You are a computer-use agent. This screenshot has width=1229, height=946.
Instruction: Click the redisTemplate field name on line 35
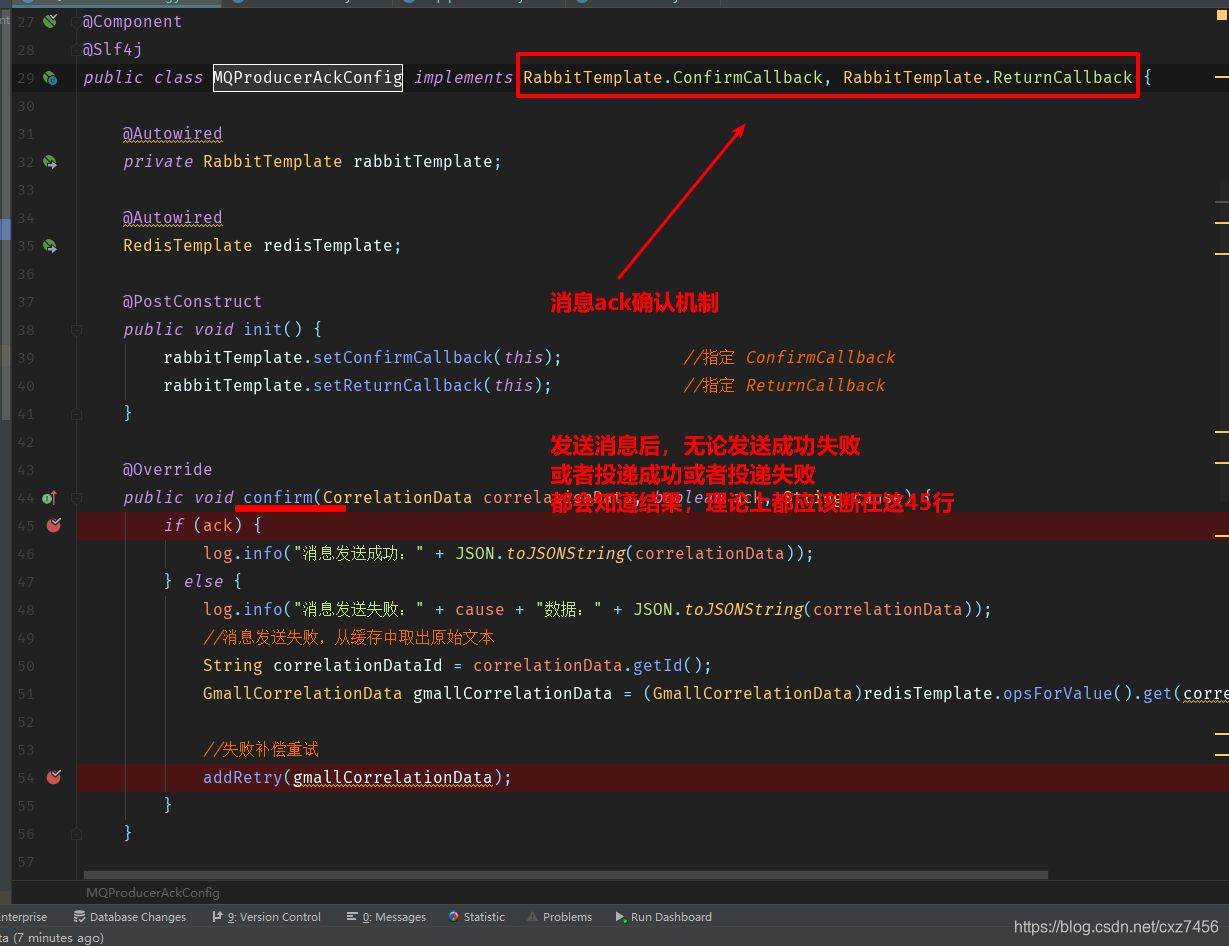tap(328, 245)
